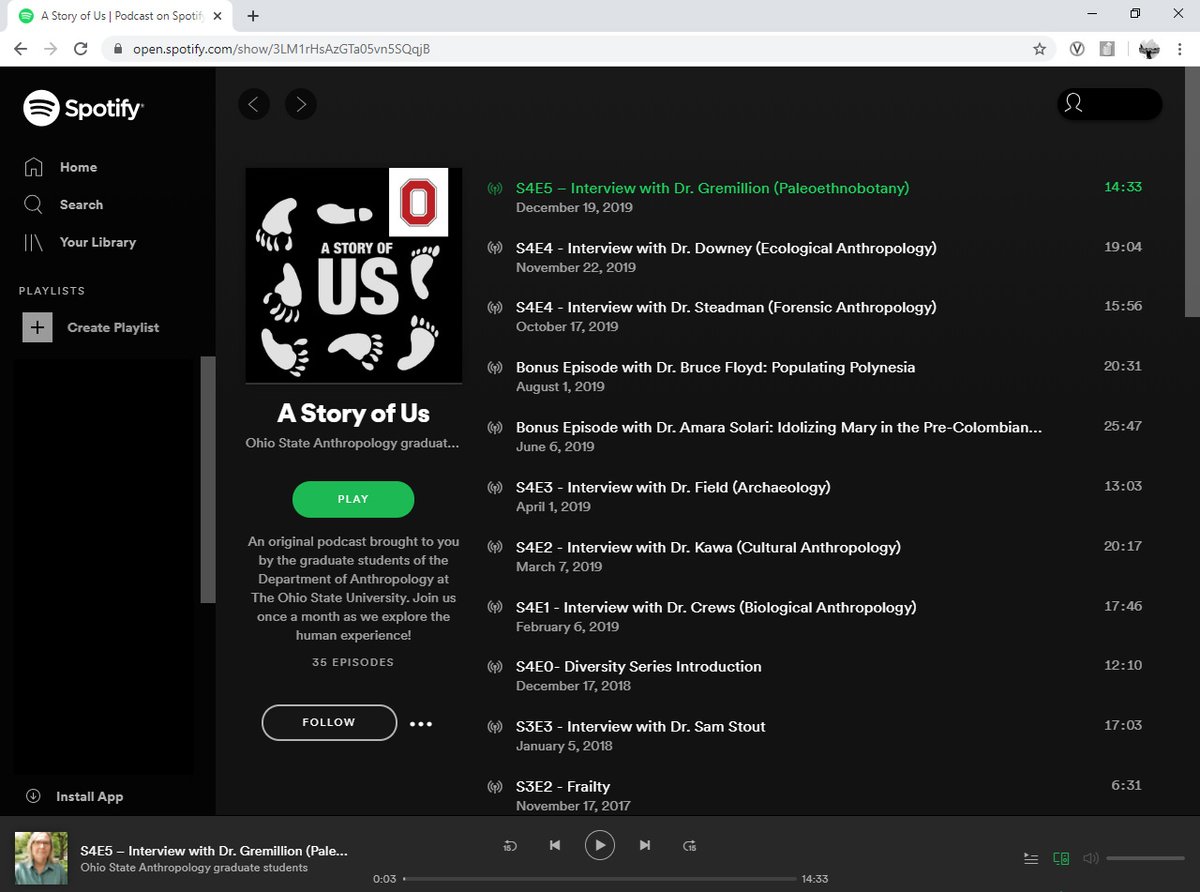
Task: Select S3E3 Interview with Dr. Sam Stout
Action: [x=641, y=726]
